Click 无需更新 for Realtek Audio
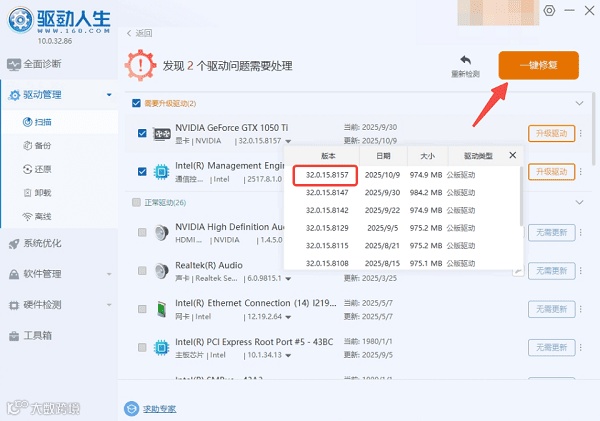 point(551,271)
